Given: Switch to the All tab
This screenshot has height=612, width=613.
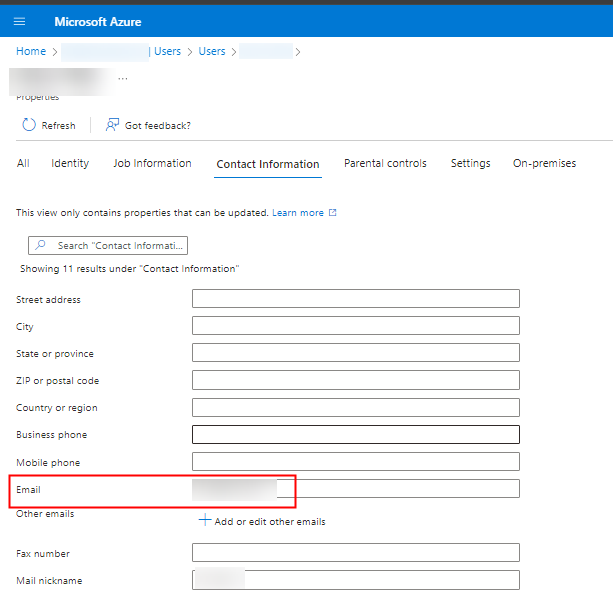Looking at the screenshot, I should (23, 163).
